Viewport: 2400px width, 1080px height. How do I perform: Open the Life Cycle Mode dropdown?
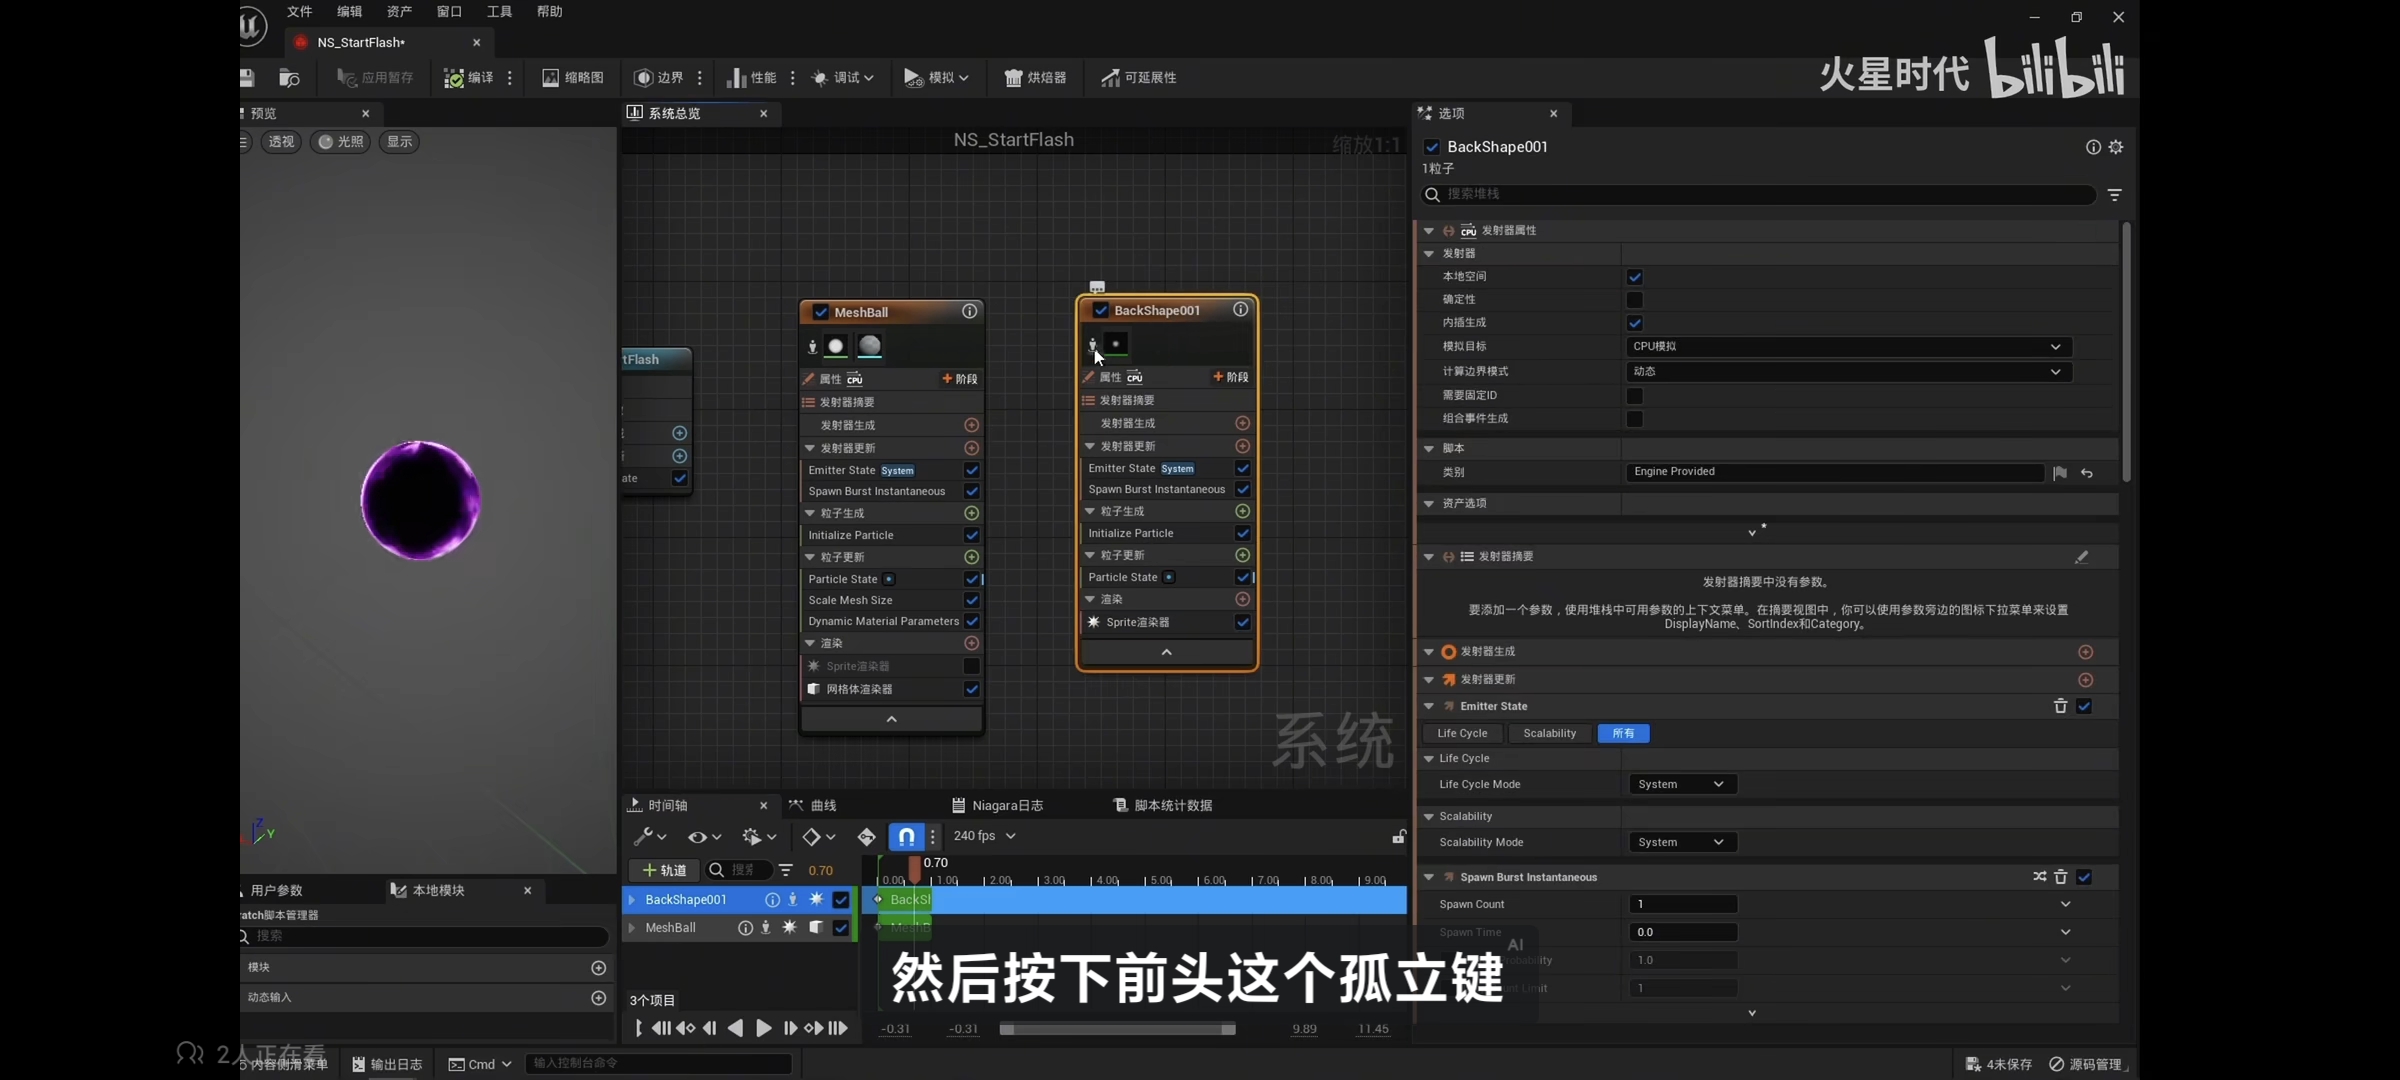(x=1681, y=784)
